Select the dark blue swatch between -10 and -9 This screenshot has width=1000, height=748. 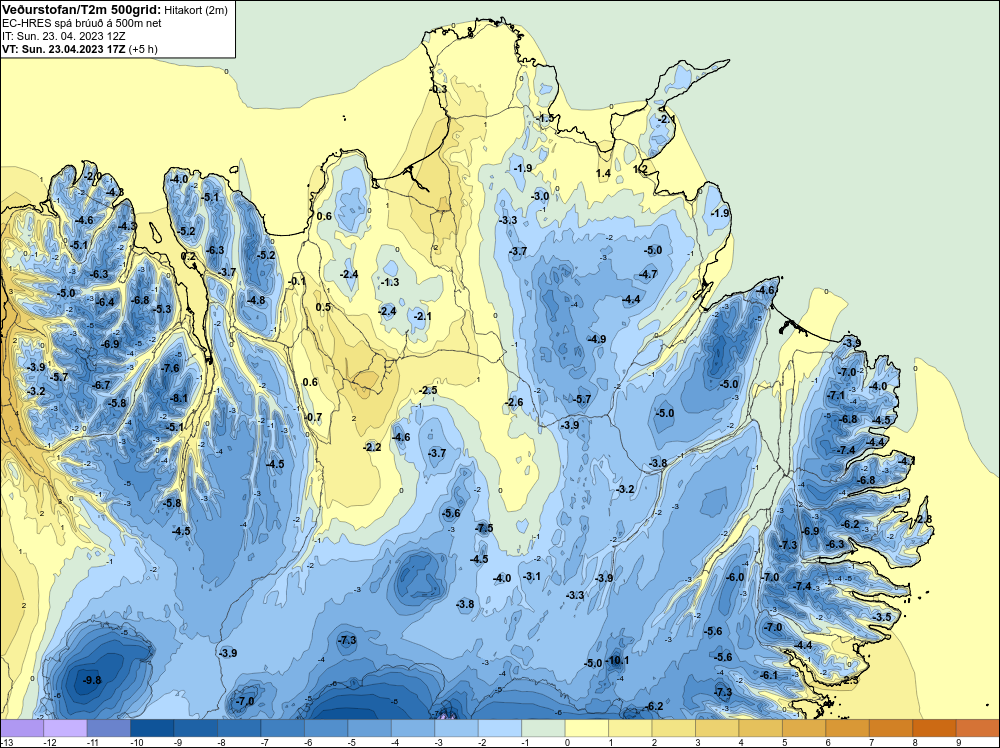(152, 728)
